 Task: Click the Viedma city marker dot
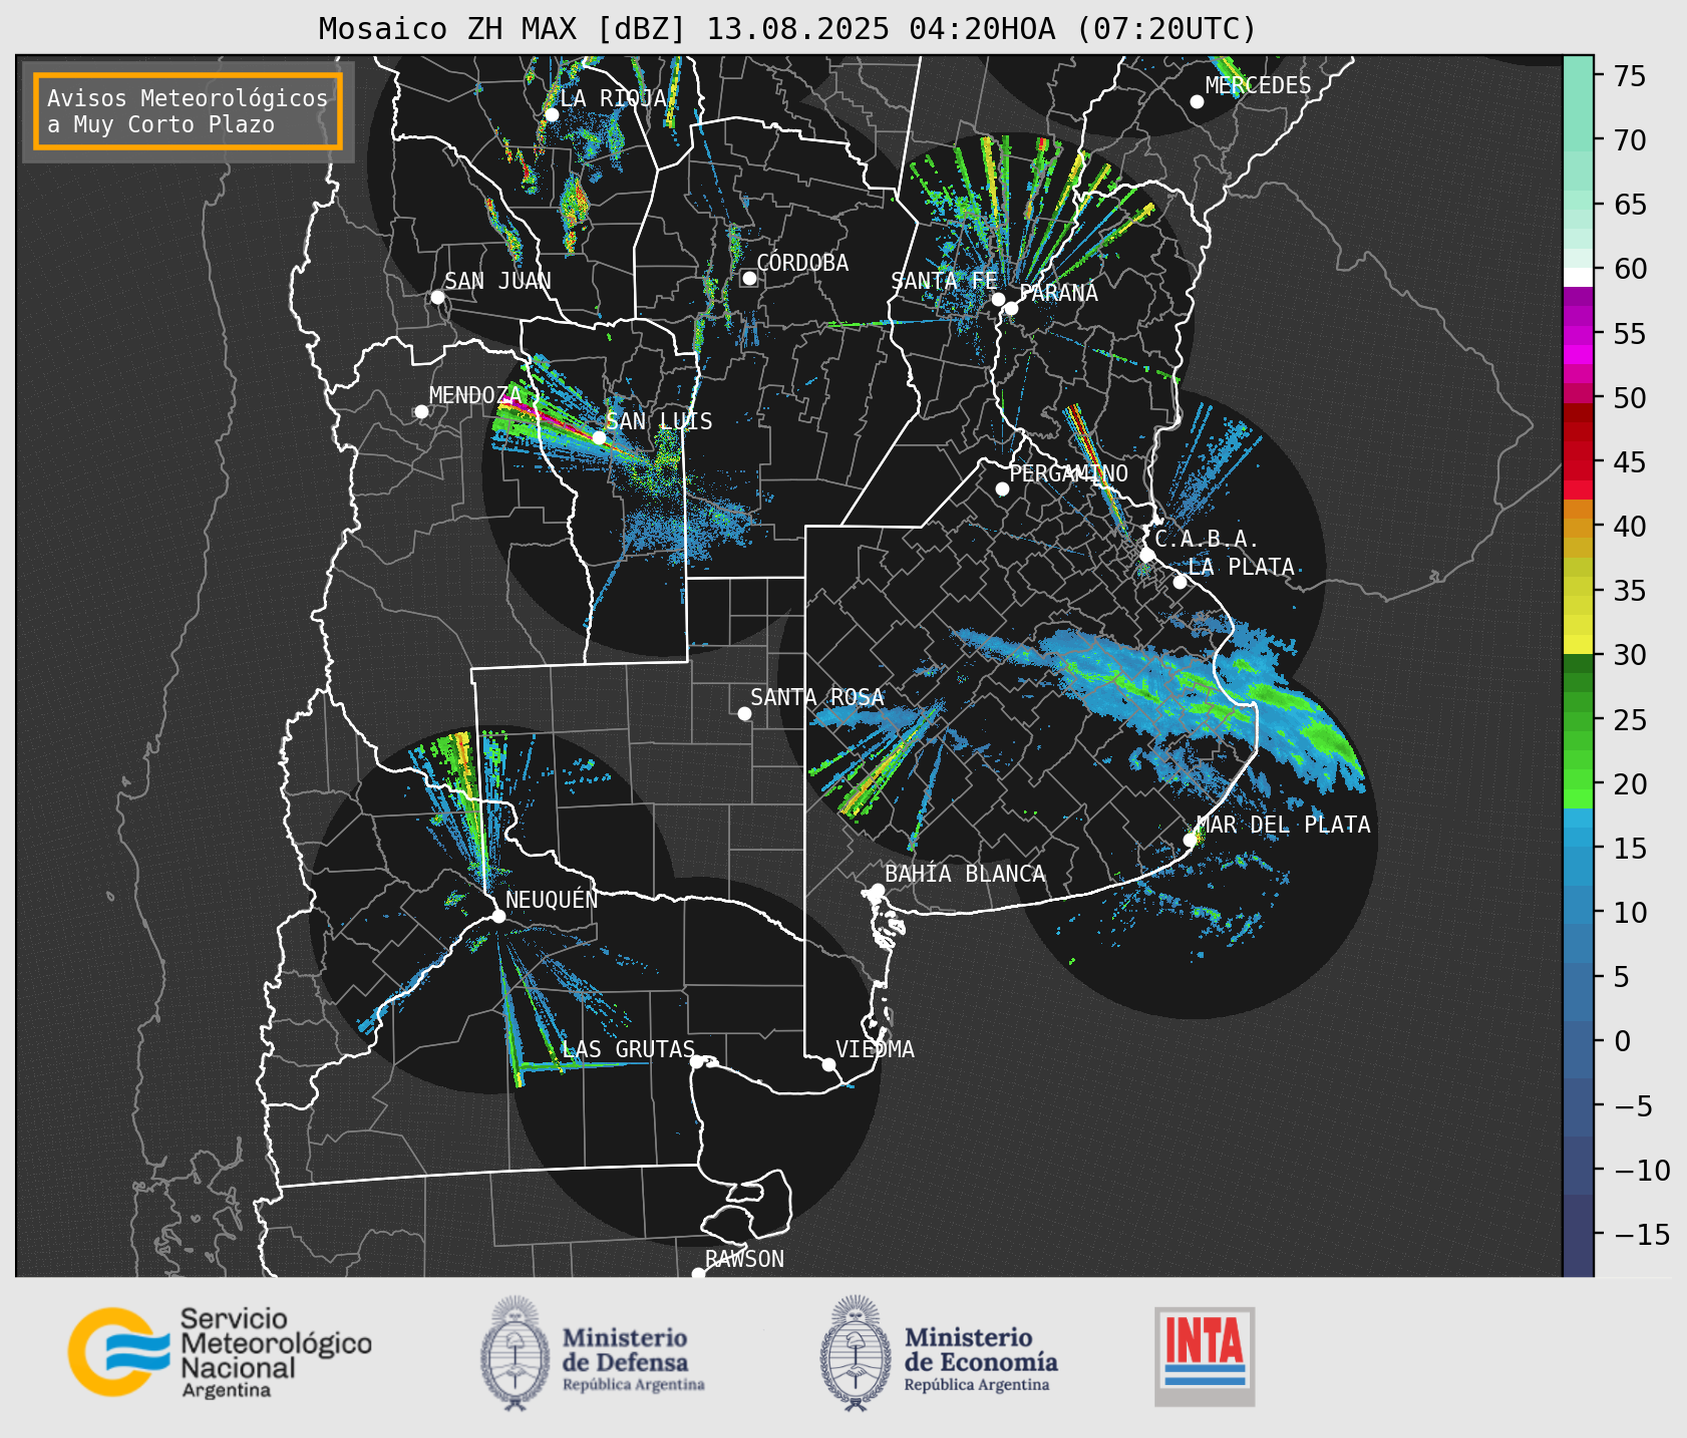coord(829,1064)
